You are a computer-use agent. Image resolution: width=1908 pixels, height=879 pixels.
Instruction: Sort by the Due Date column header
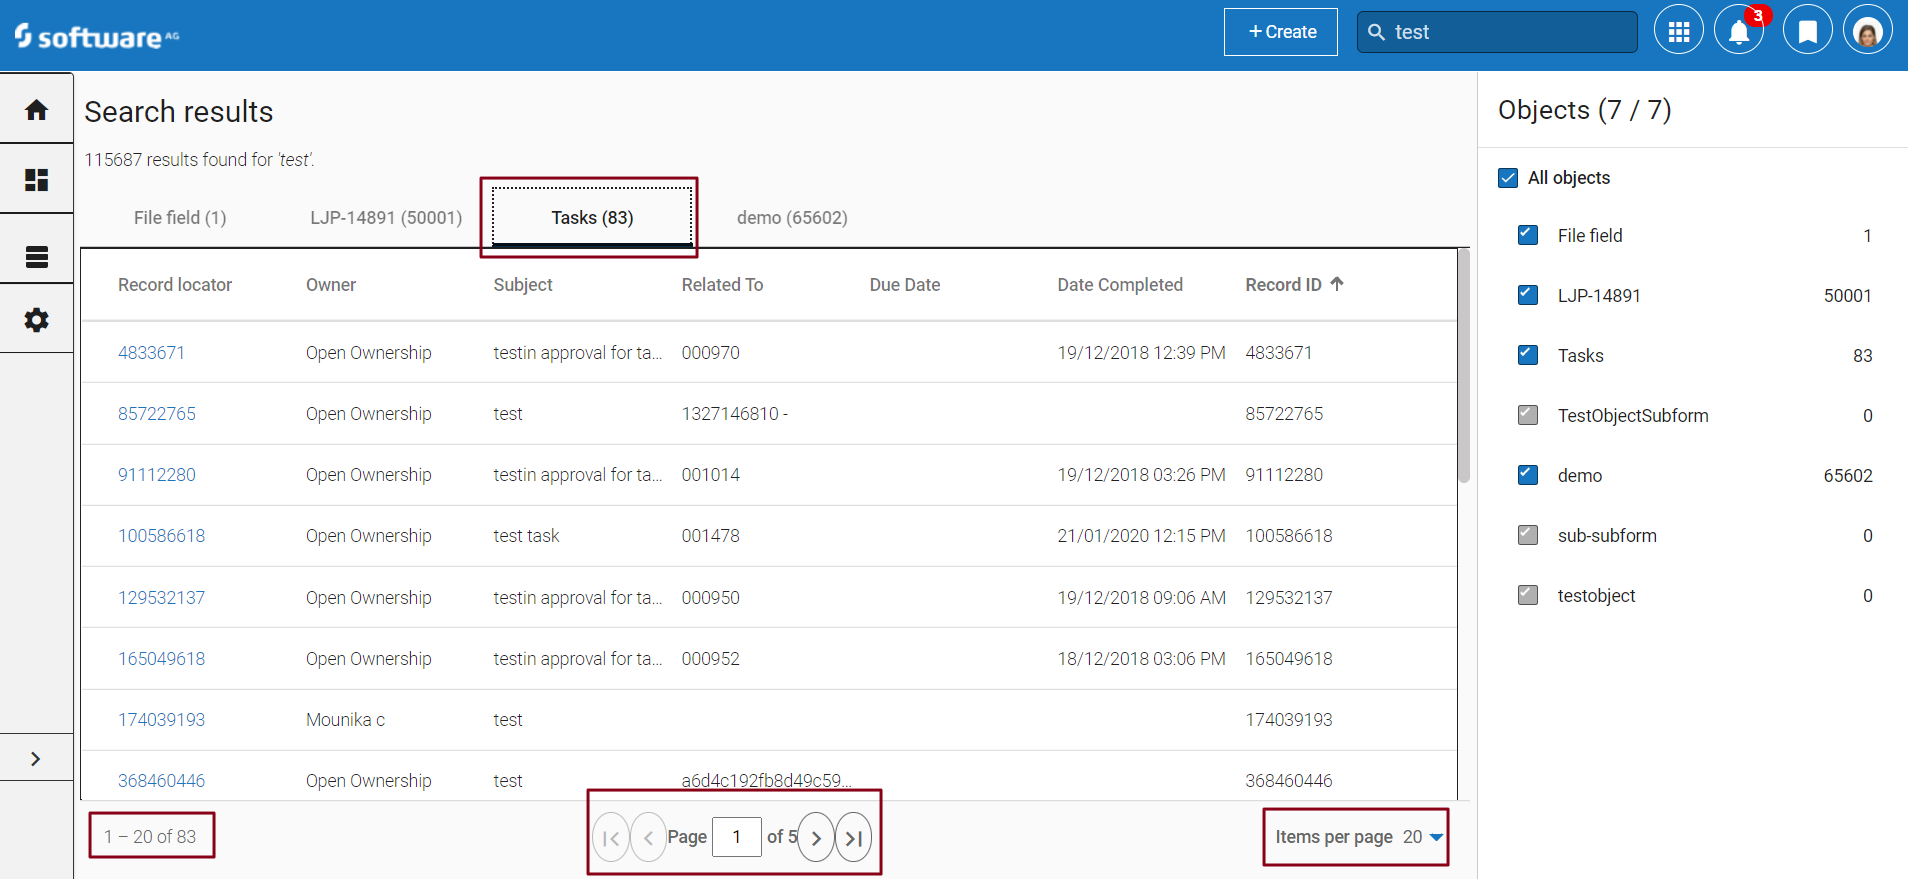click(x=905, y=285)
